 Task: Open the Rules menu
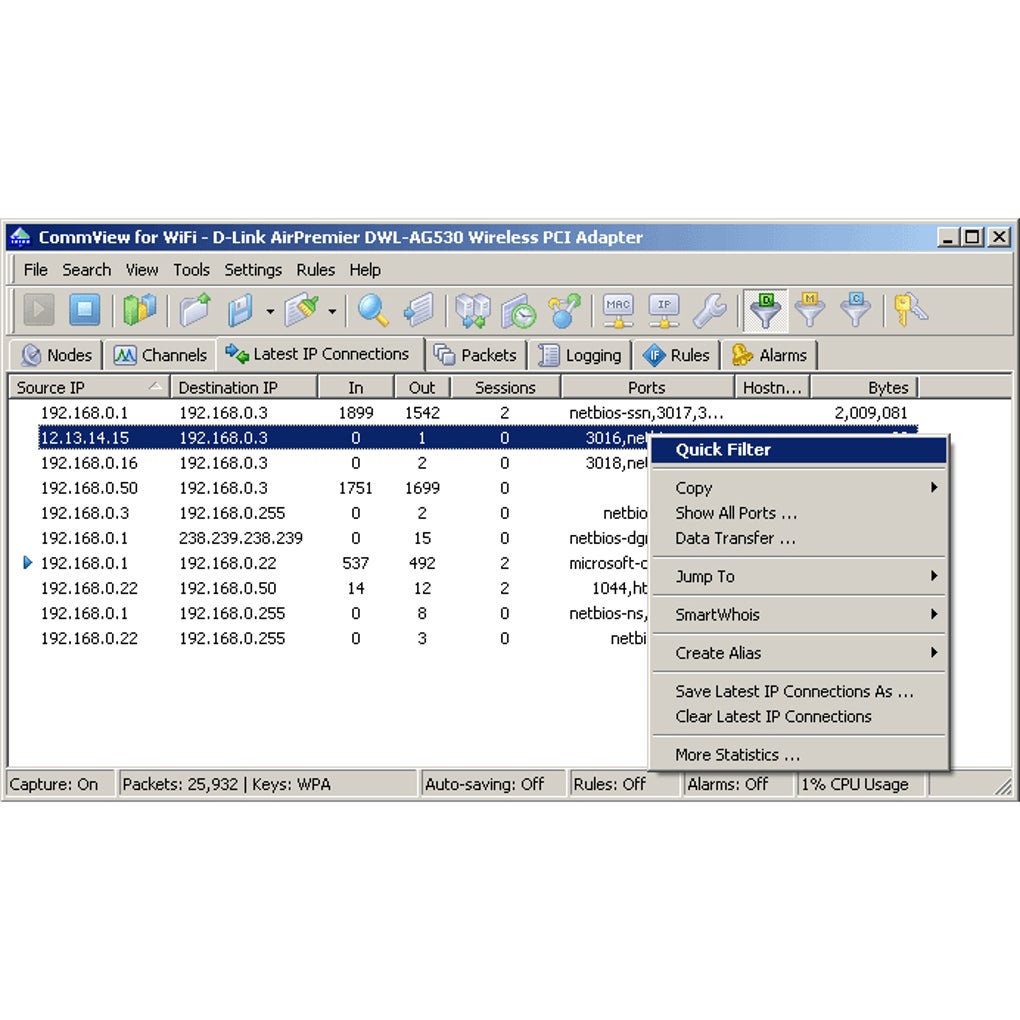tap(315, 269)
